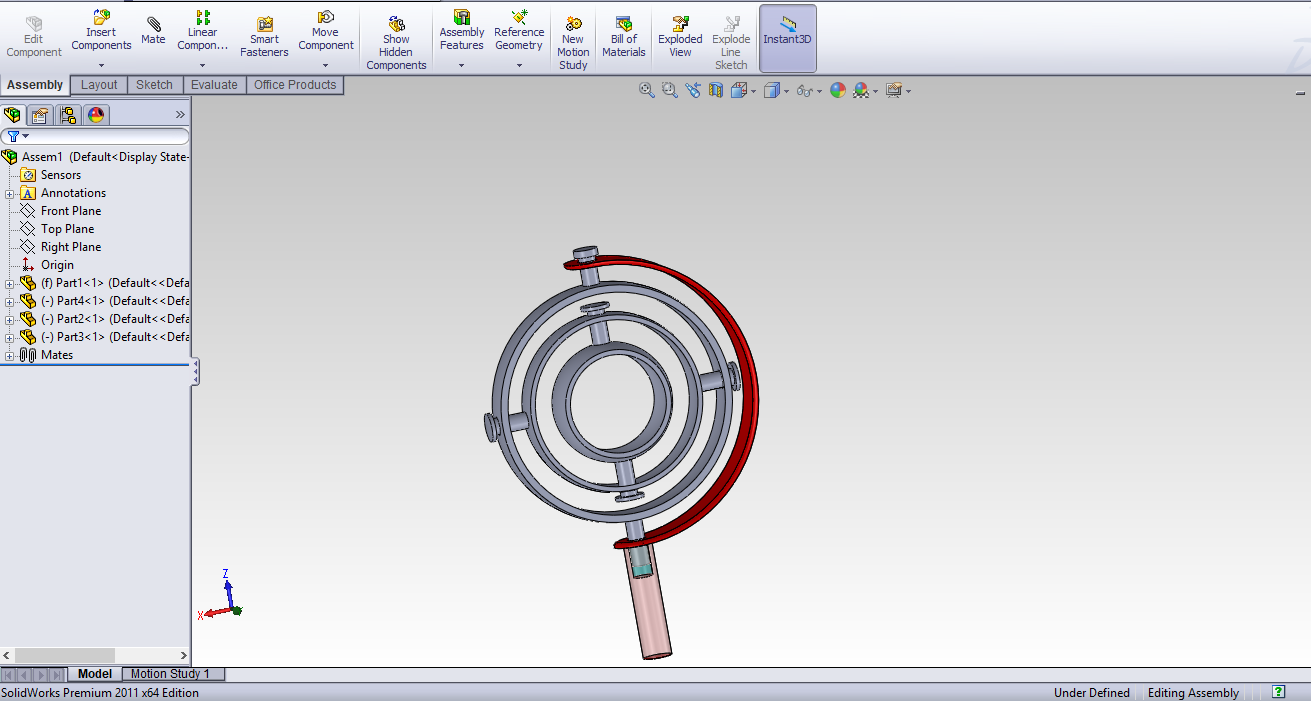Open the View Orientation dropdown arrow
Viewport: 1311px width, 701px height.
pyautogui.click(x=753, y=91)
